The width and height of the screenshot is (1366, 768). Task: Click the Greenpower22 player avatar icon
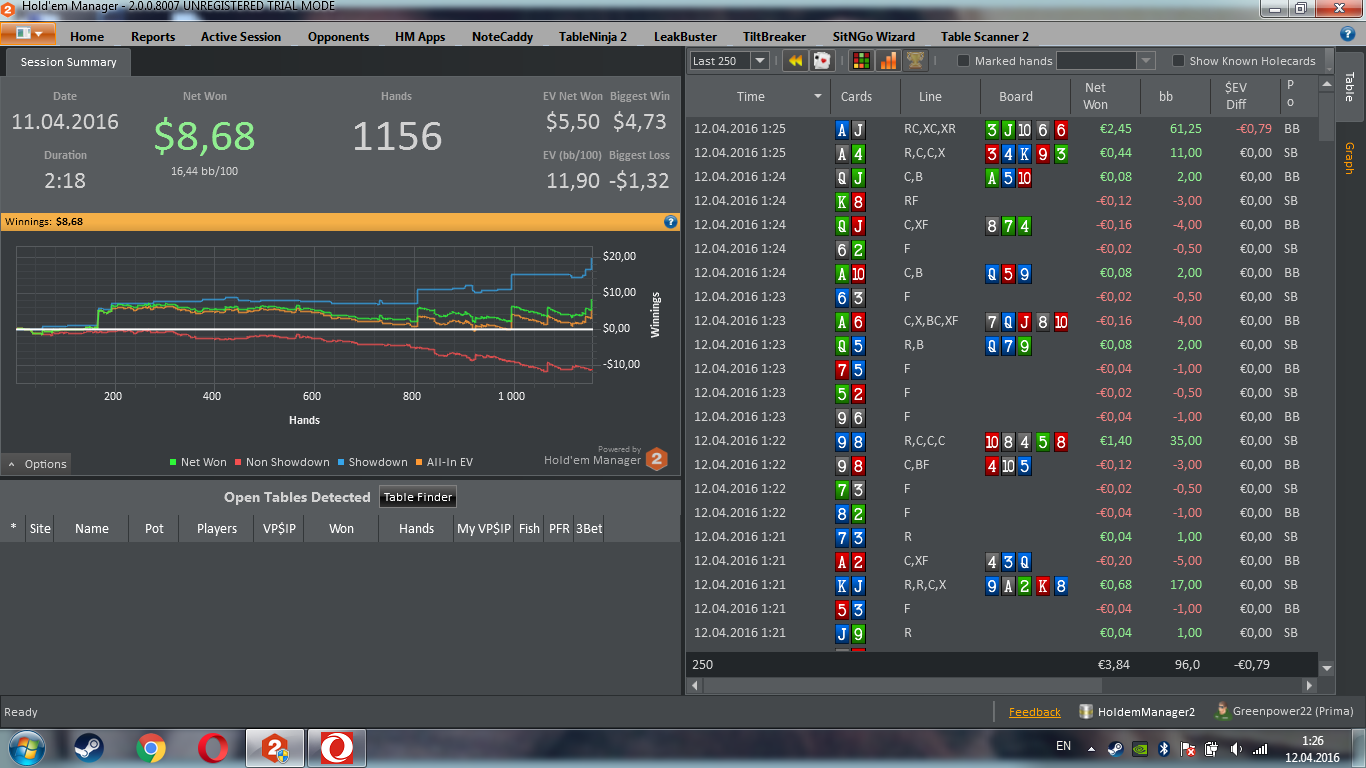1221,711
